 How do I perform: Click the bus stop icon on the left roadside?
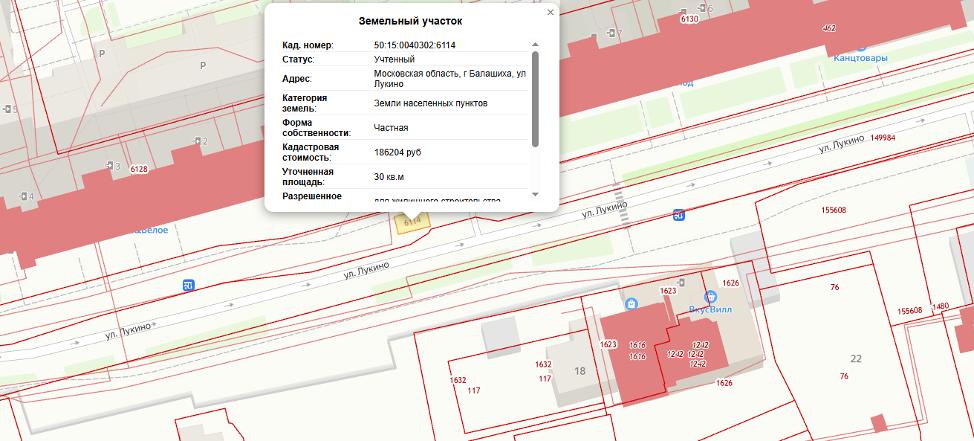click(188, 286)
